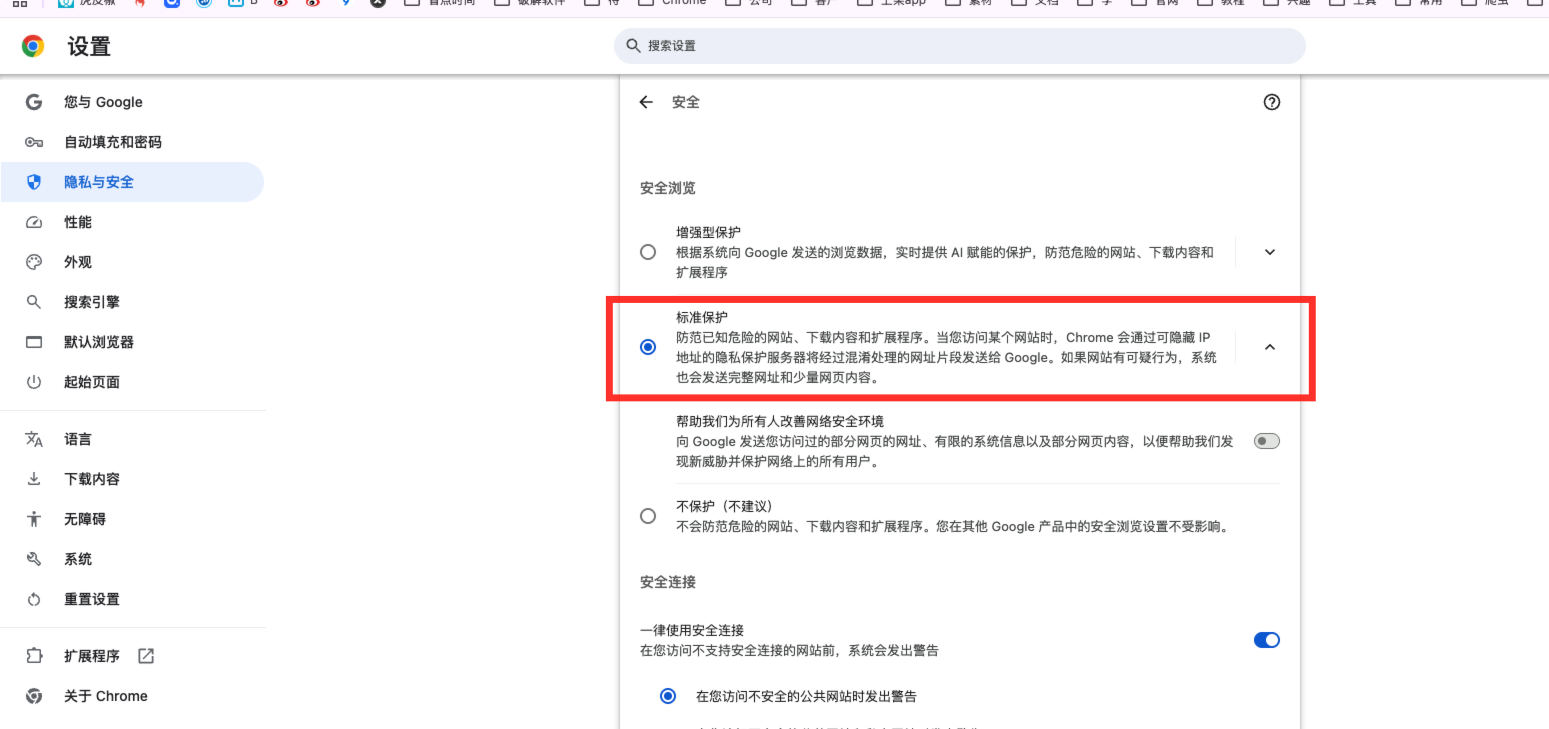This screenshot has height=729, width=1549.
Task: Click the 安全浏览 section heading
Action: tap(668, 188)
